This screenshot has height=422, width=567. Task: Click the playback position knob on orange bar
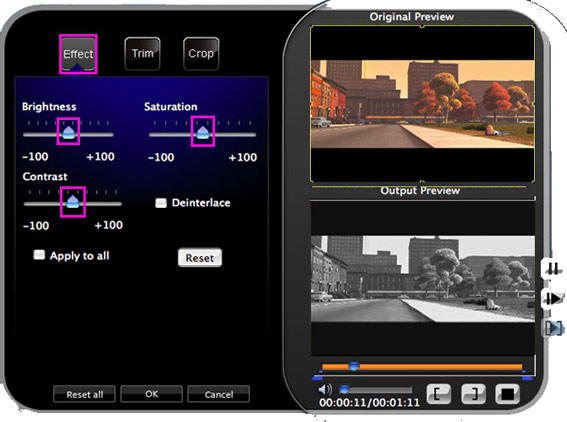pyautogui.click(x=354, y=366)
